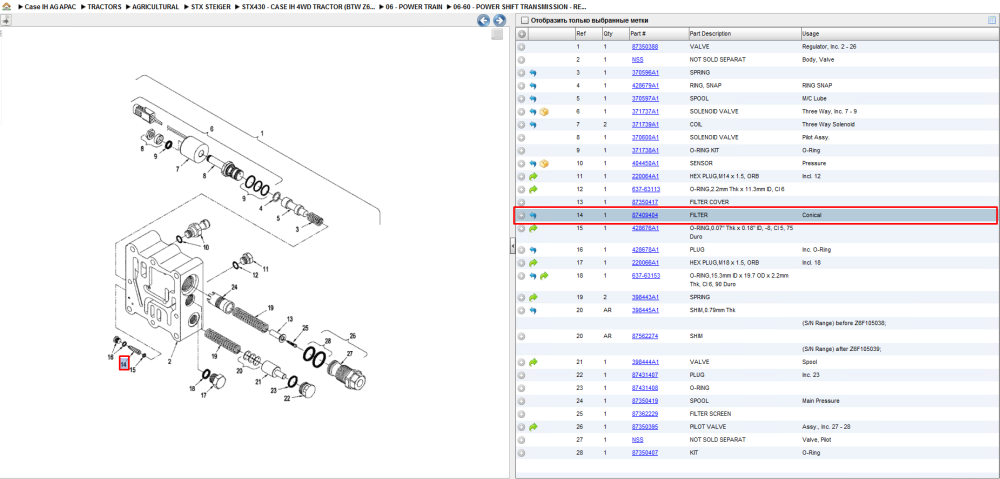
Task: Go to home via house icon
Action: point(6,6)
